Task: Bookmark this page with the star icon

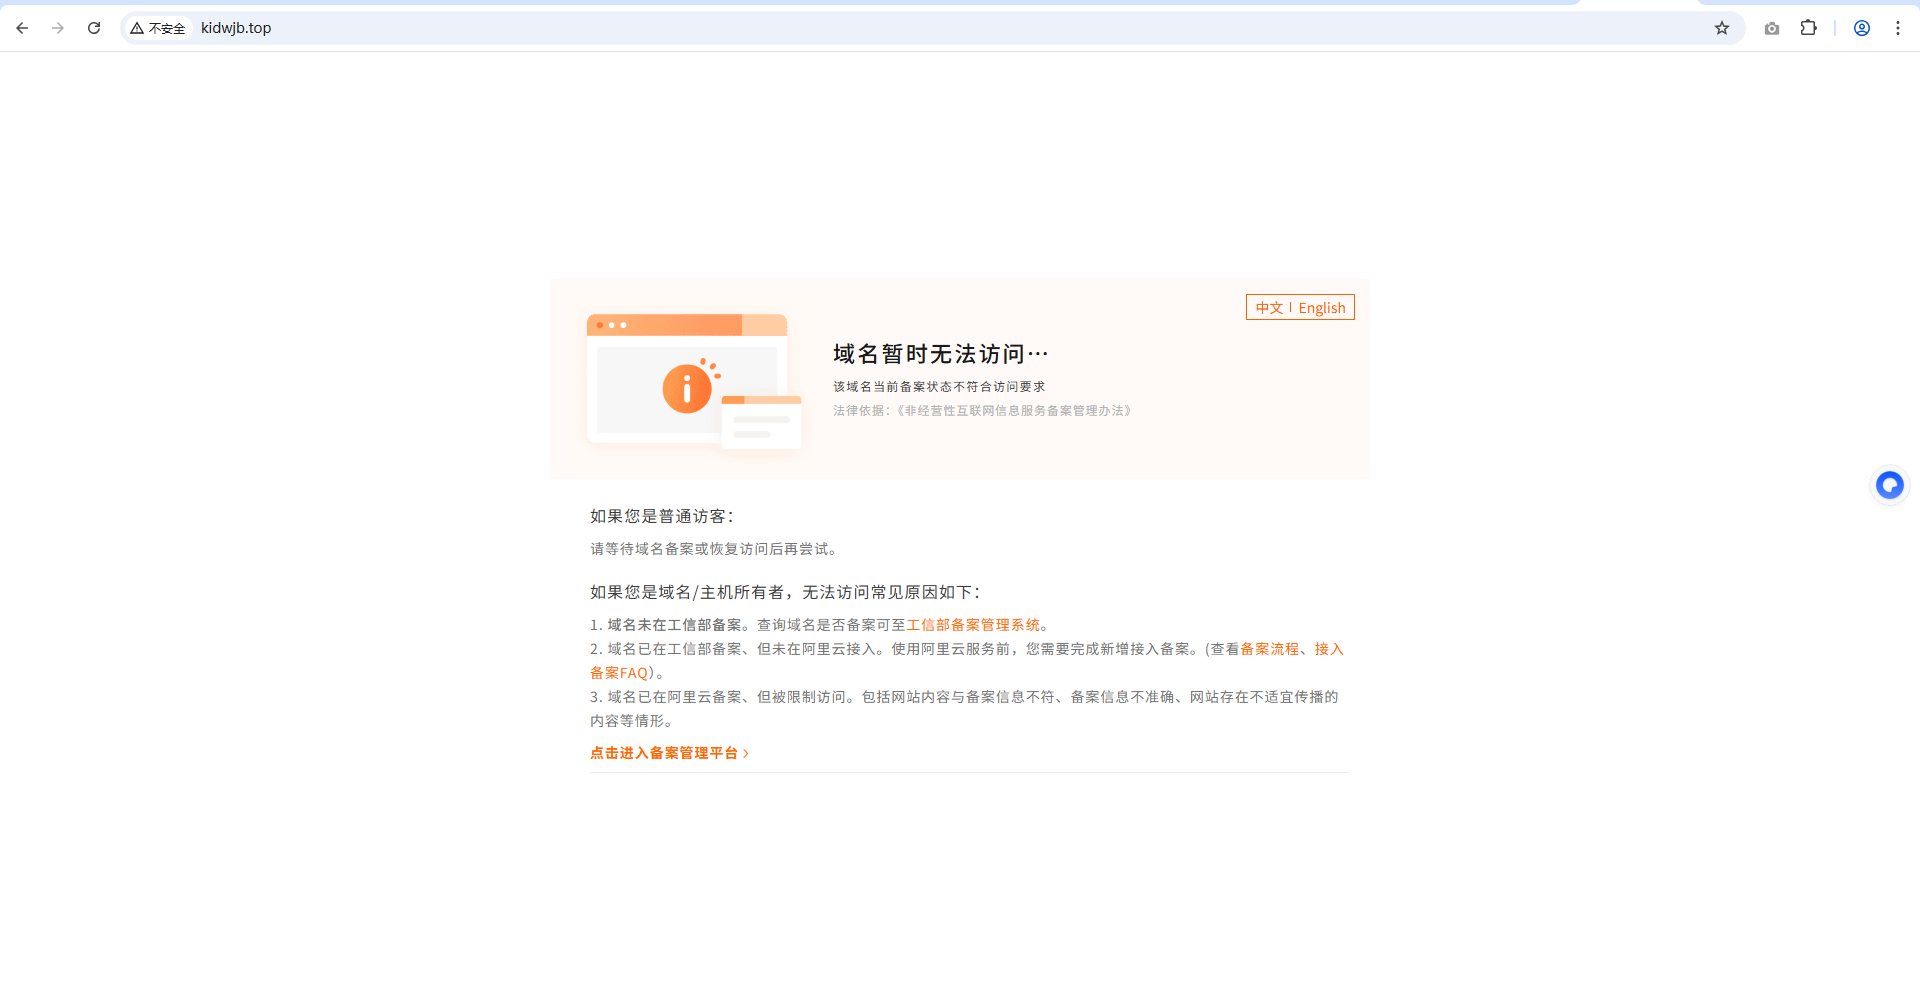Action: (x=1723, y=28)
